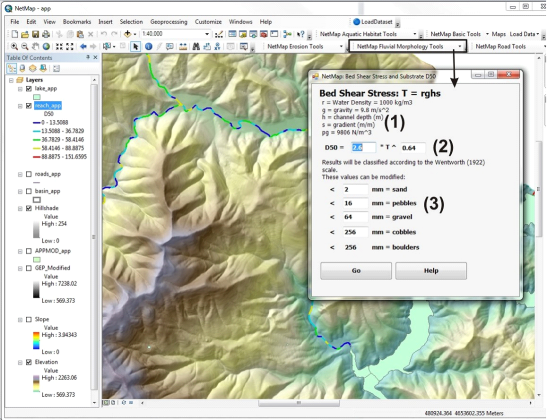Open the Customize menu
Image resolution: width=547 pixels, height=420 pixels.
pos(208,22)
